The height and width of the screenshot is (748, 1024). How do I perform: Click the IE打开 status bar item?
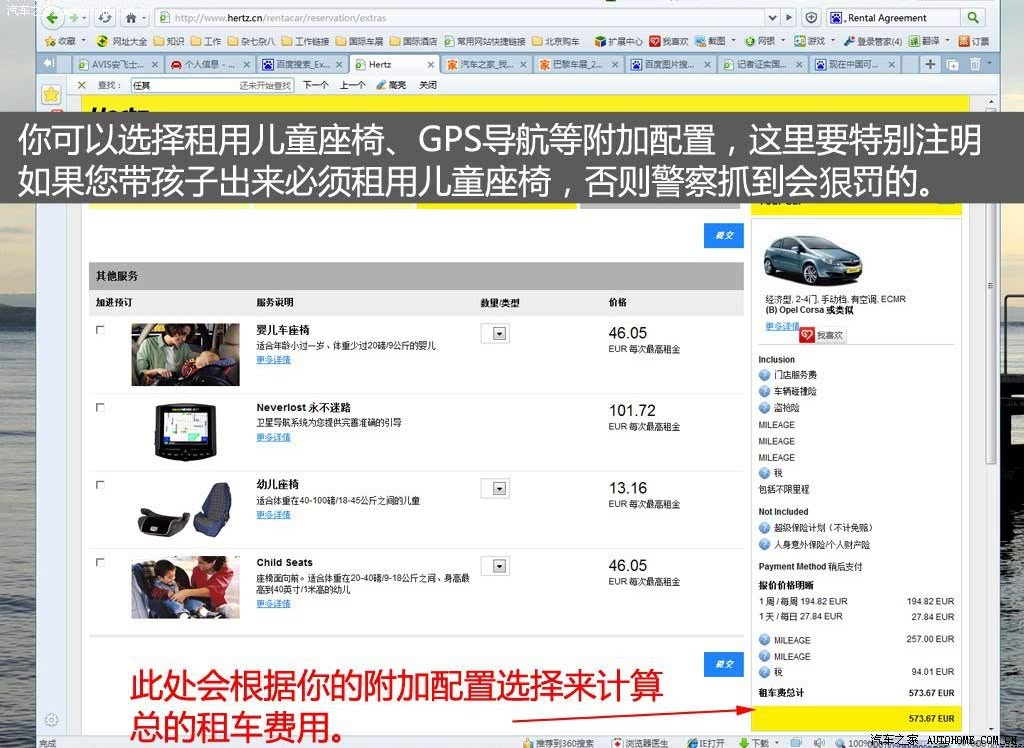click(706, 743)
